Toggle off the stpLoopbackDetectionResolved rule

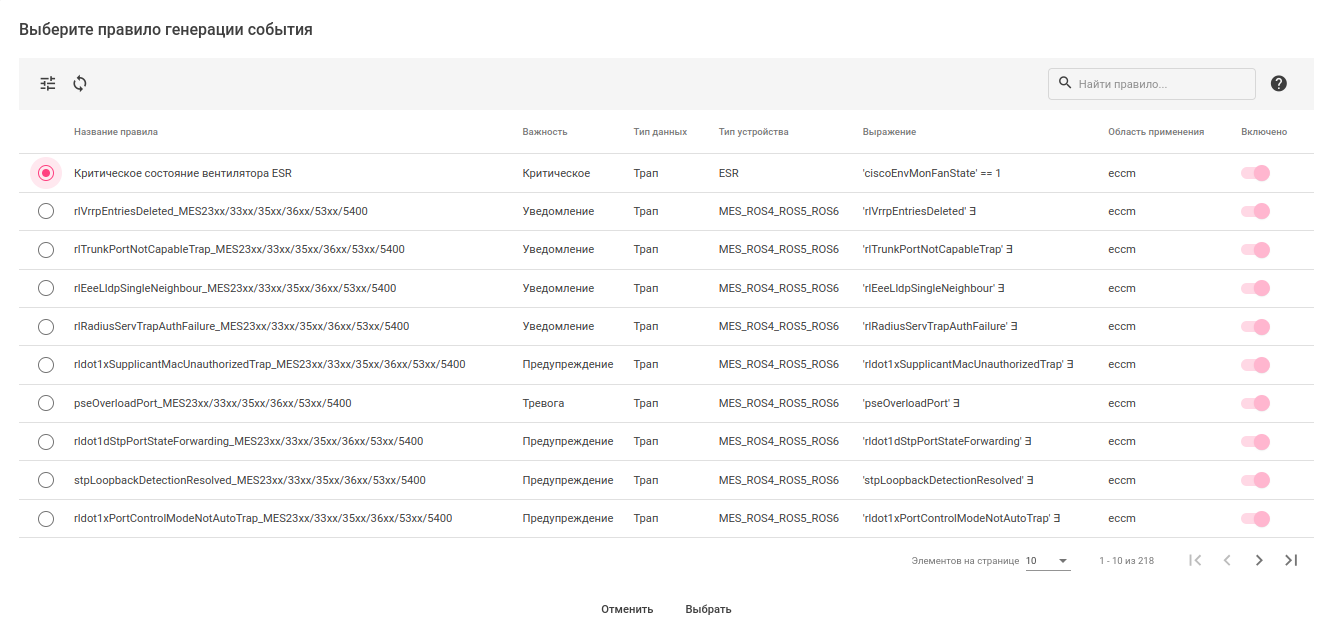pyautogui.click(x=1255, y=480)
